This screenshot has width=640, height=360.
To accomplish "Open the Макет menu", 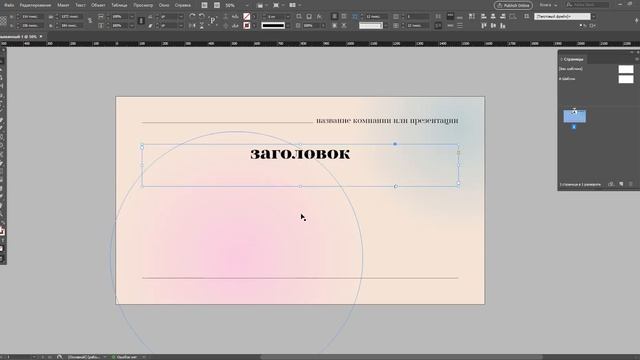I will tap(63, 5).
